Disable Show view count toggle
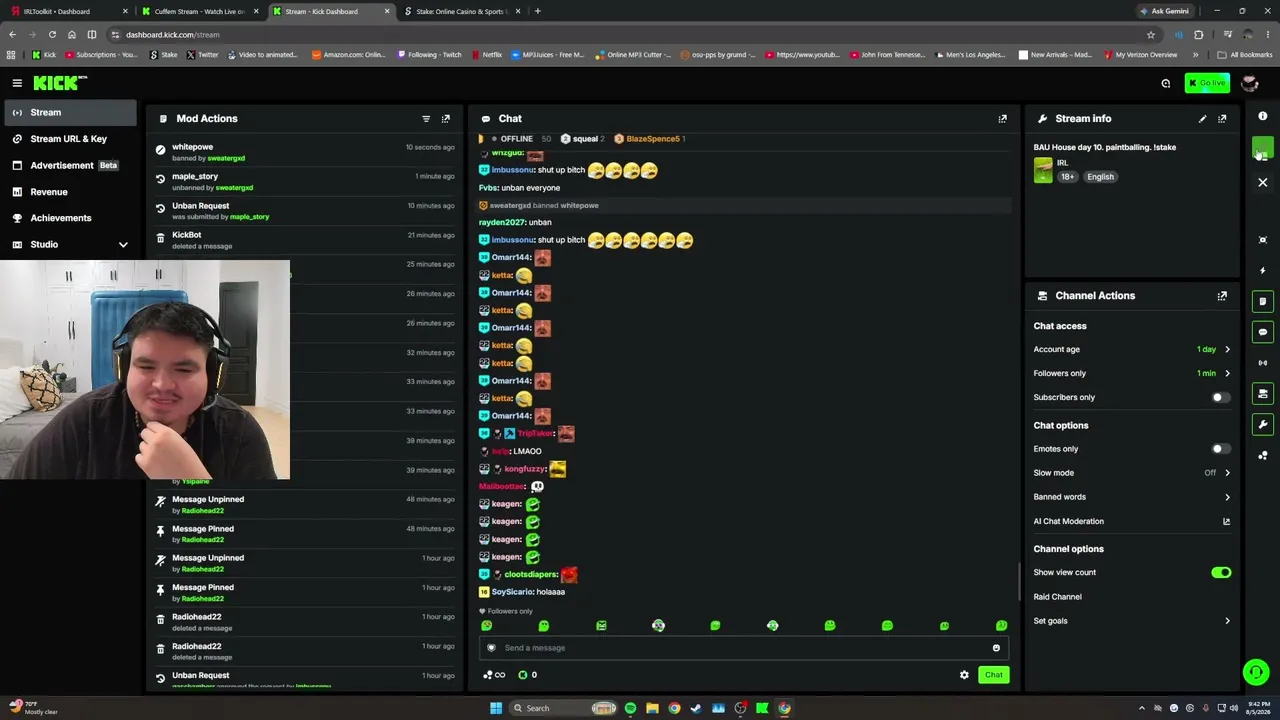 click(x=1221, y=573)
